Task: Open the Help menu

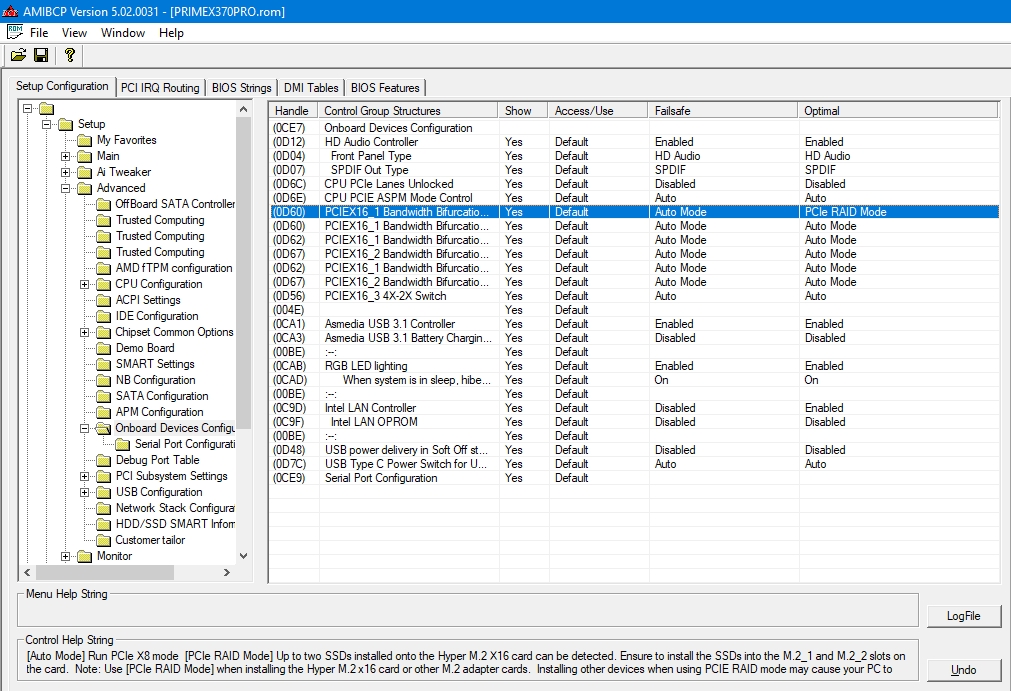Action: pos(171,33)
